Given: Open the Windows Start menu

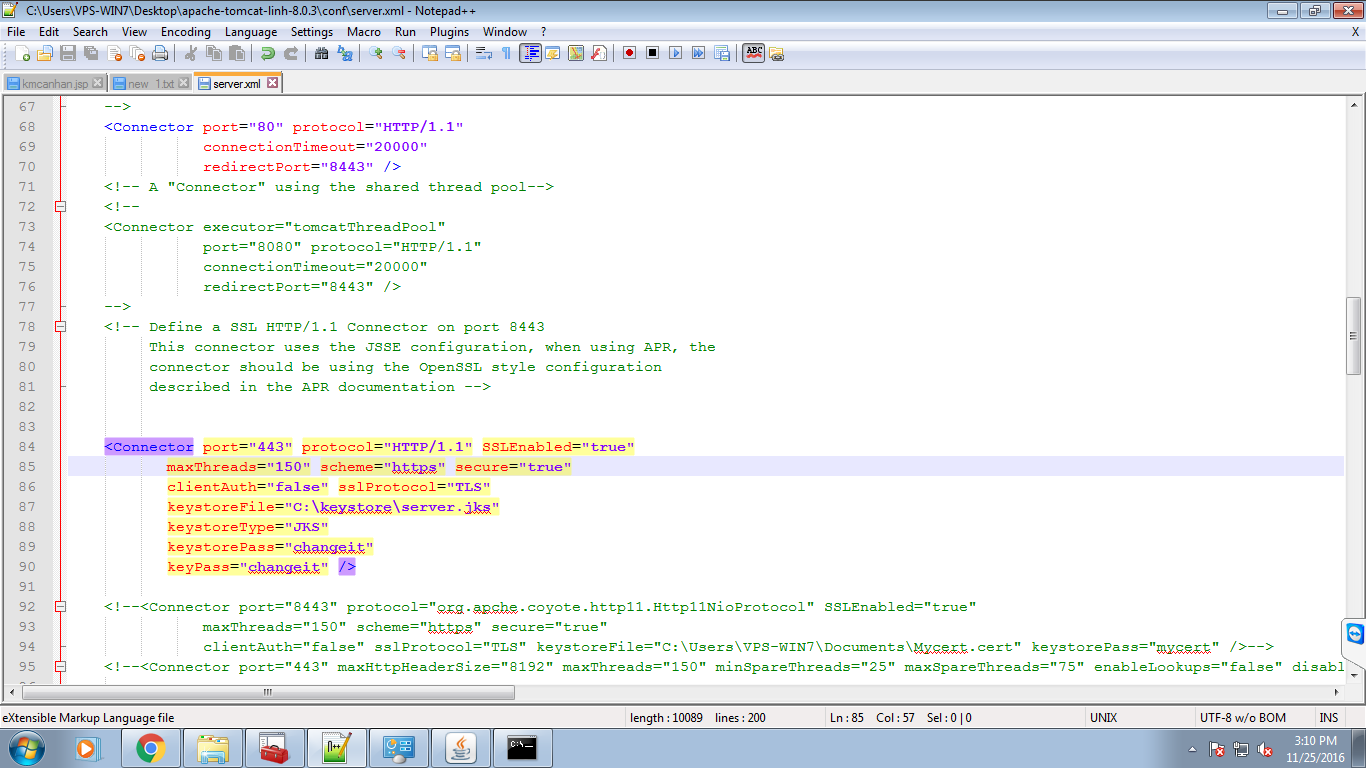Looking at the screenshot, I should (x=25, y=748).
